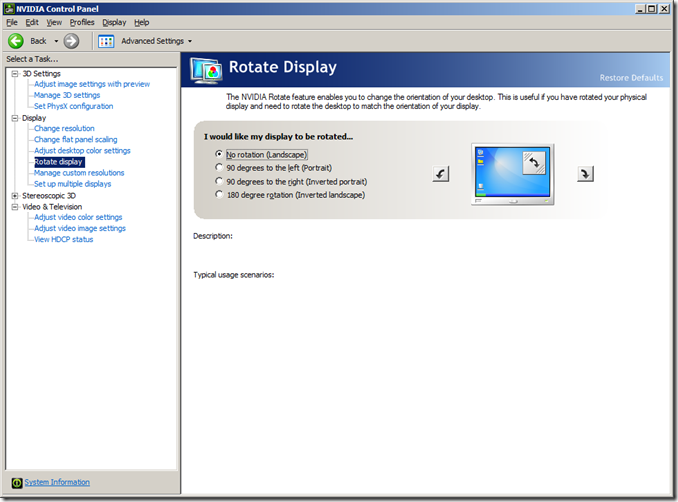This screenshot has height=502, width=678.
Task: Click the Forward arrow icon
Action: pyautogui.click(x=71, y=41)
